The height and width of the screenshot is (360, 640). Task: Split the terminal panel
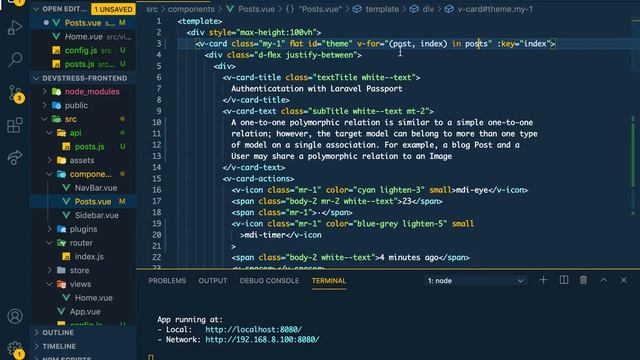tap(564, 280)
